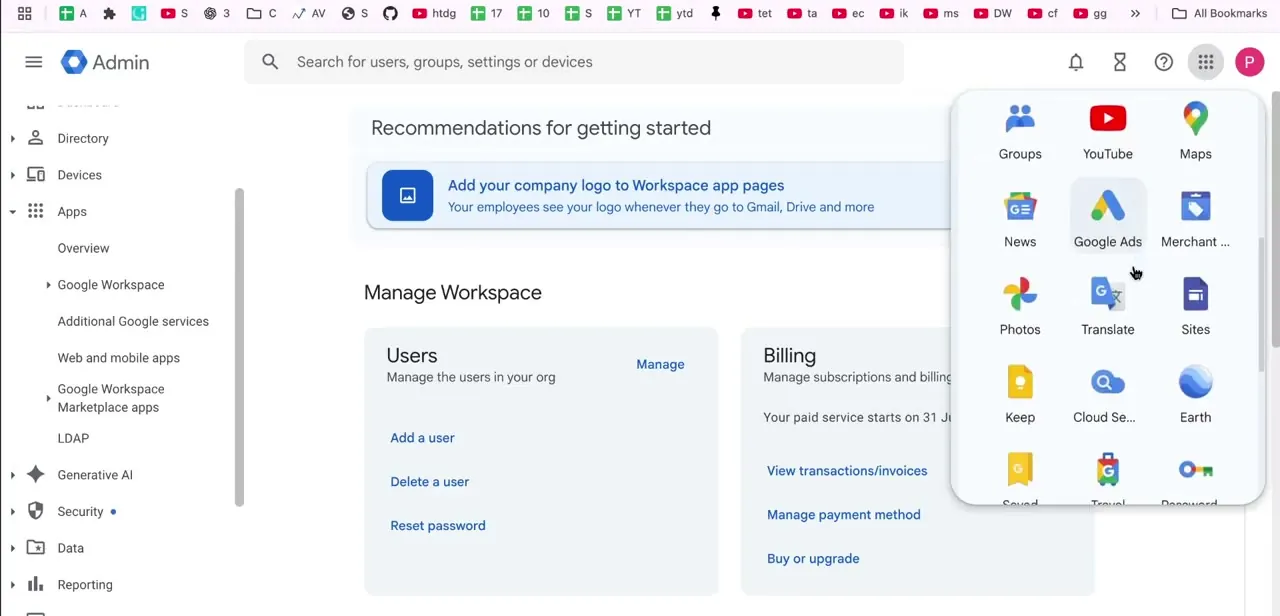Expand the Generative AI section
The width and height of the screenshot is (1280, 616).
pyautogui.click(x=12, y=475)
